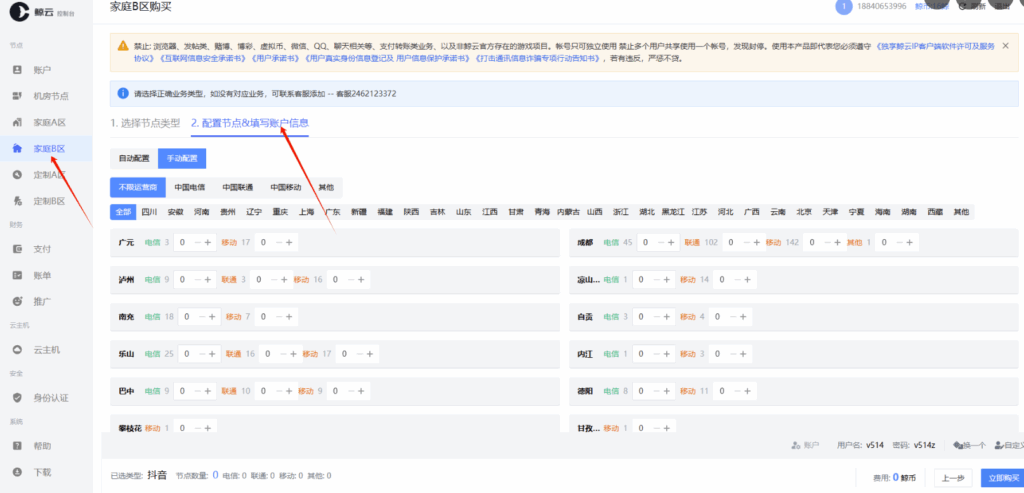This screenshot has height=493, width=1024.
Task: Click the 刷新 refresh icon
Action: (x=962, y=7)
